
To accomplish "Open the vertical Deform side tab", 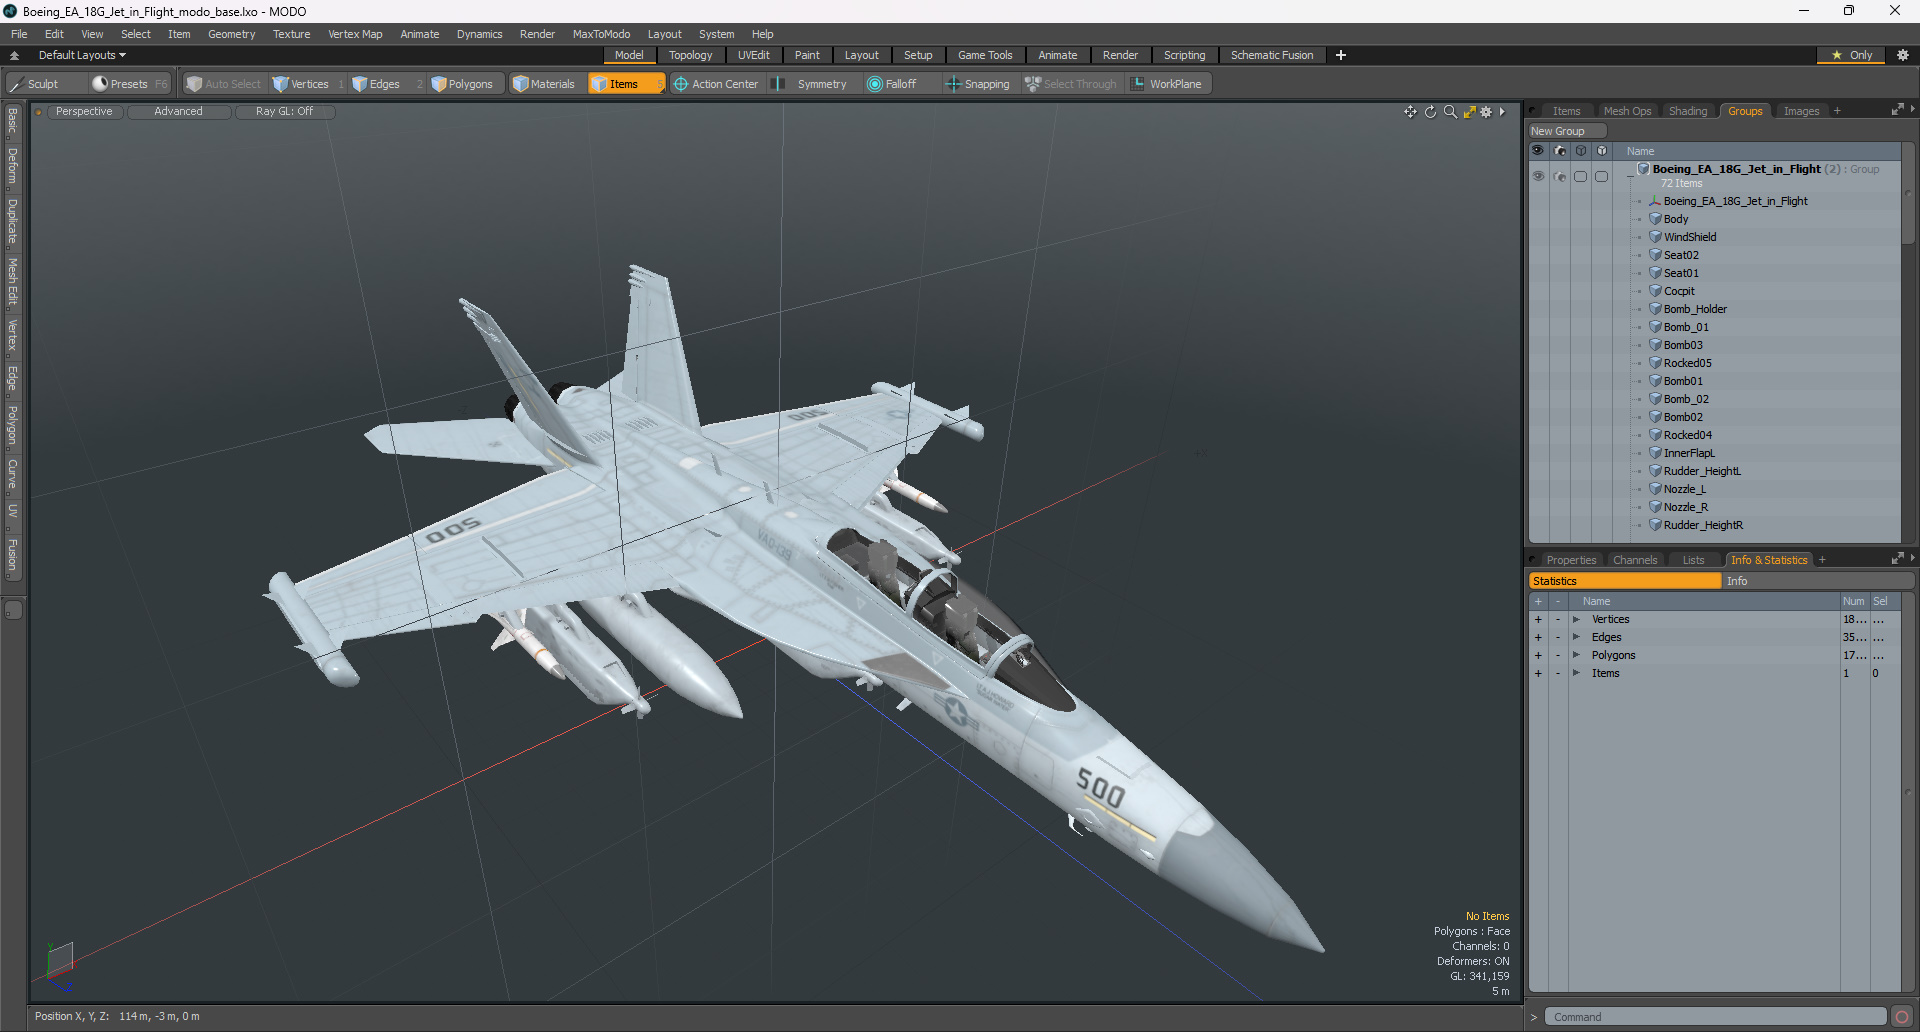I will tap(13, 166).
